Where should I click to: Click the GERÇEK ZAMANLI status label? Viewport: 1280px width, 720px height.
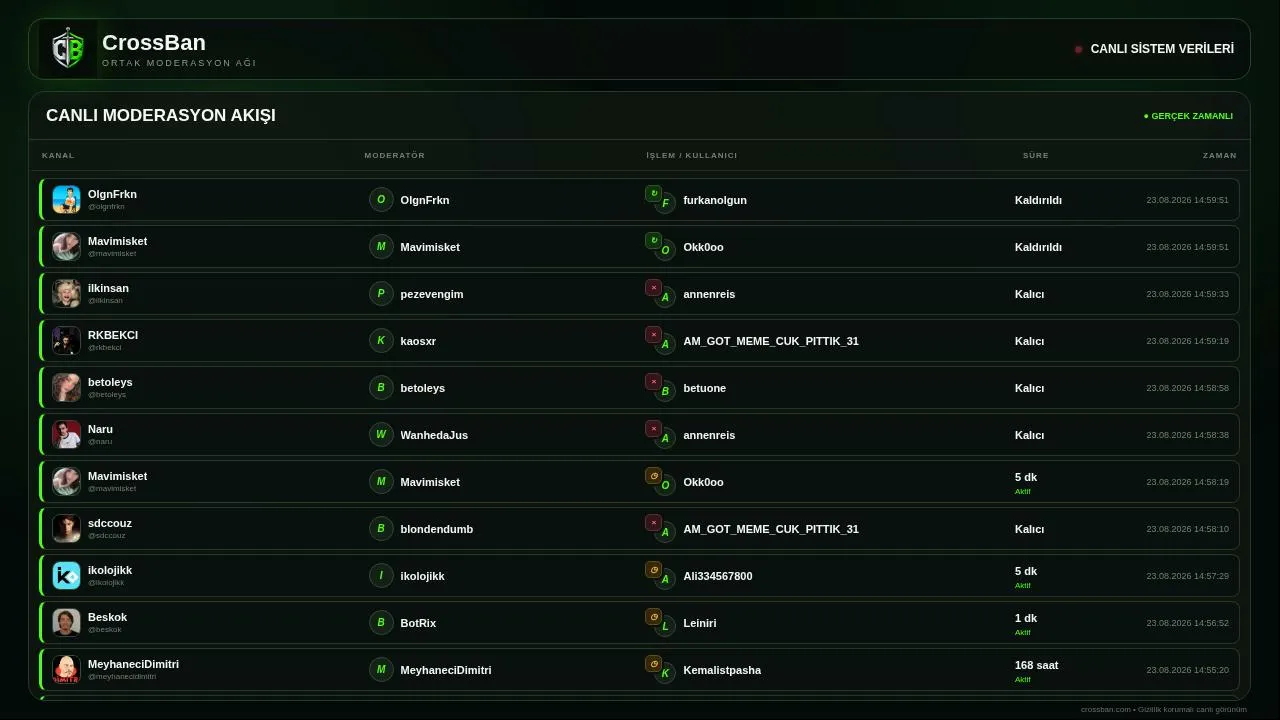(1188, 116)
